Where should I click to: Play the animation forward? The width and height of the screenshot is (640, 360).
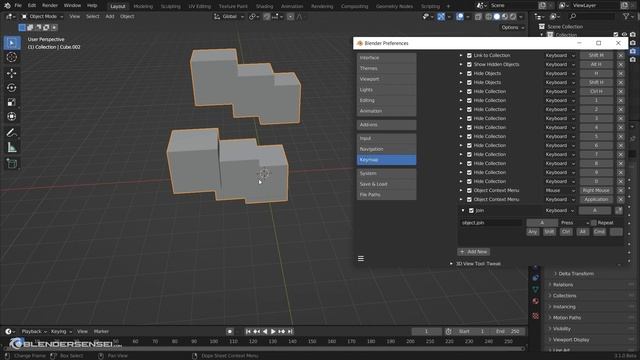[273, 331]
